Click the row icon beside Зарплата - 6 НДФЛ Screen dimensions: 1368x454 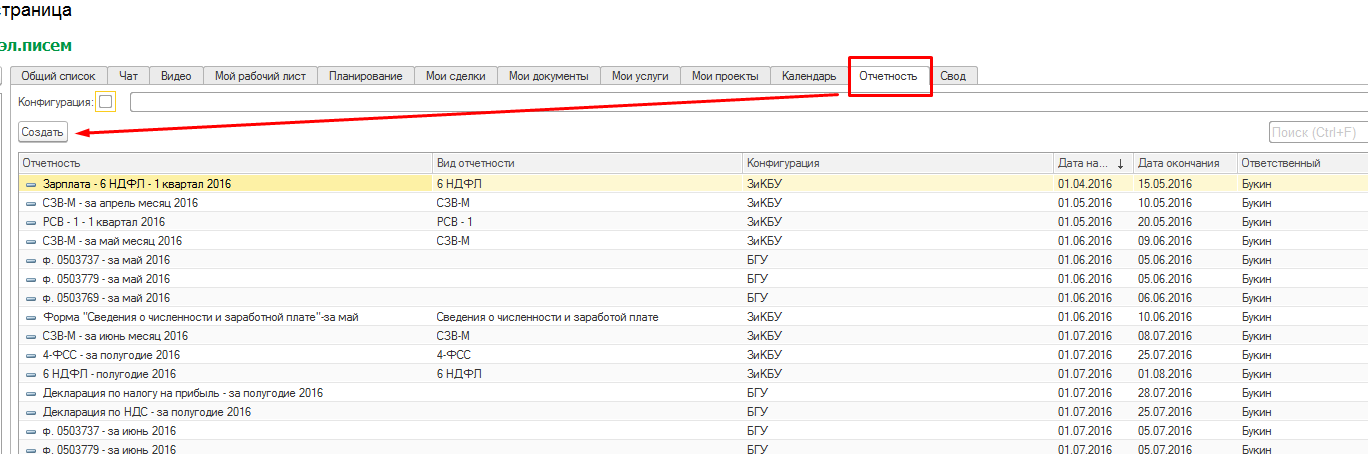(31, 184)
